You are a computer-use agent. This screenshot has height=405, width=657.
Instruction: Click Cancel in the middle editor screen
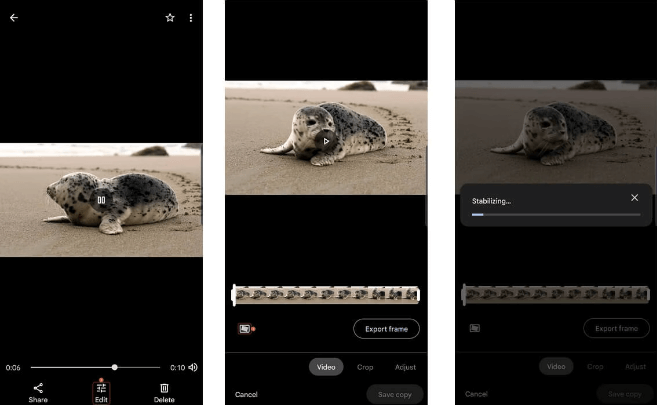246,394
